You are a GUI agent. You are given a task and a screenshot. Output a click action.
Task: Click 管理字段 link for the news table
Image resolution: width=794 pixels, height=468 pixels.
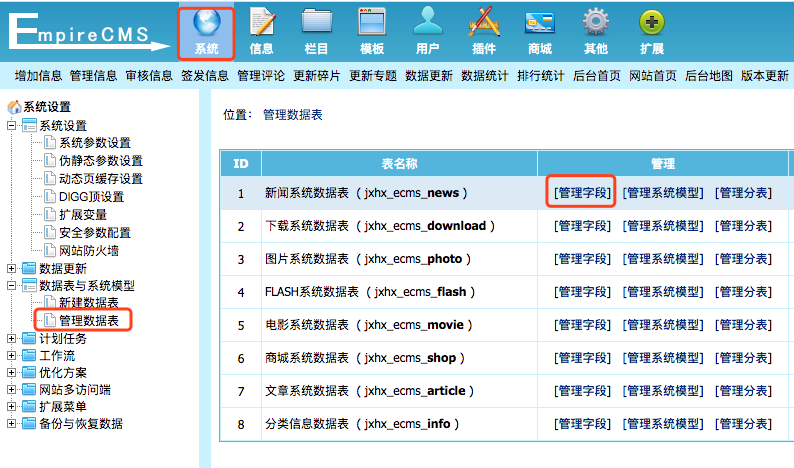(582, 193)
